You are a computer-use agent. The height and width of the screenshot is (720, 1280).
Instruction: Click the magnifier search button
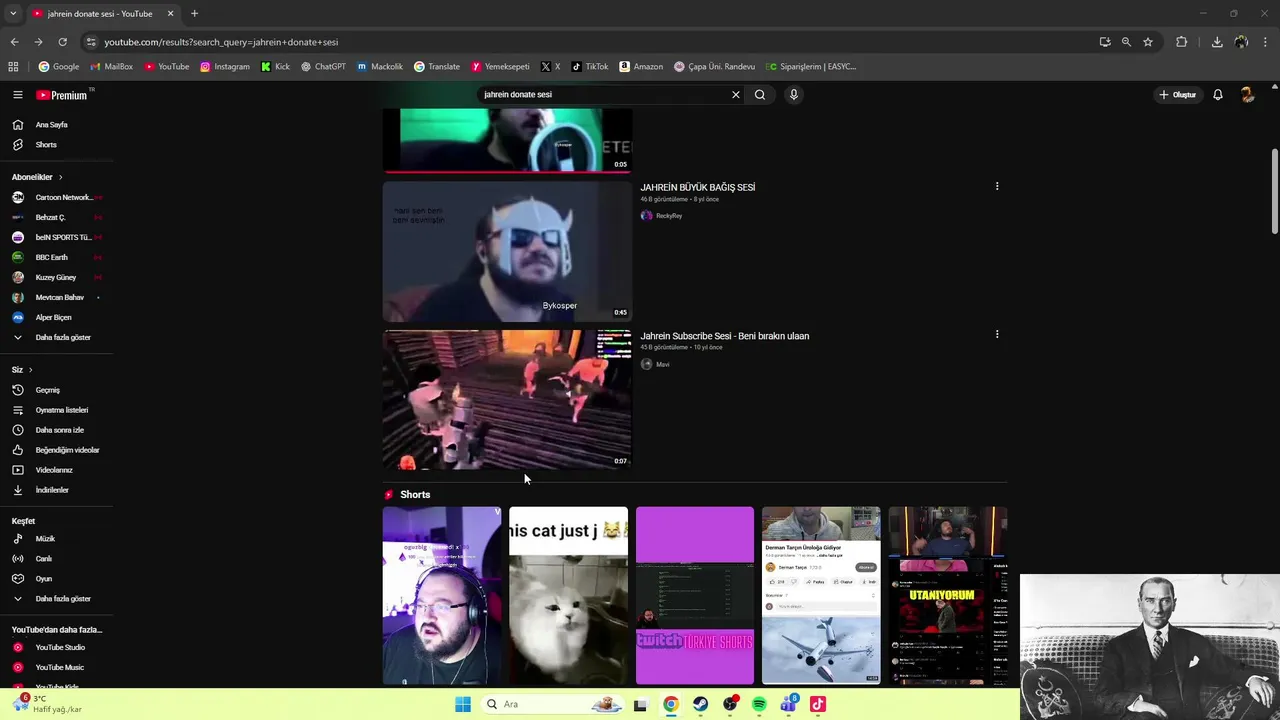[760, 95]
